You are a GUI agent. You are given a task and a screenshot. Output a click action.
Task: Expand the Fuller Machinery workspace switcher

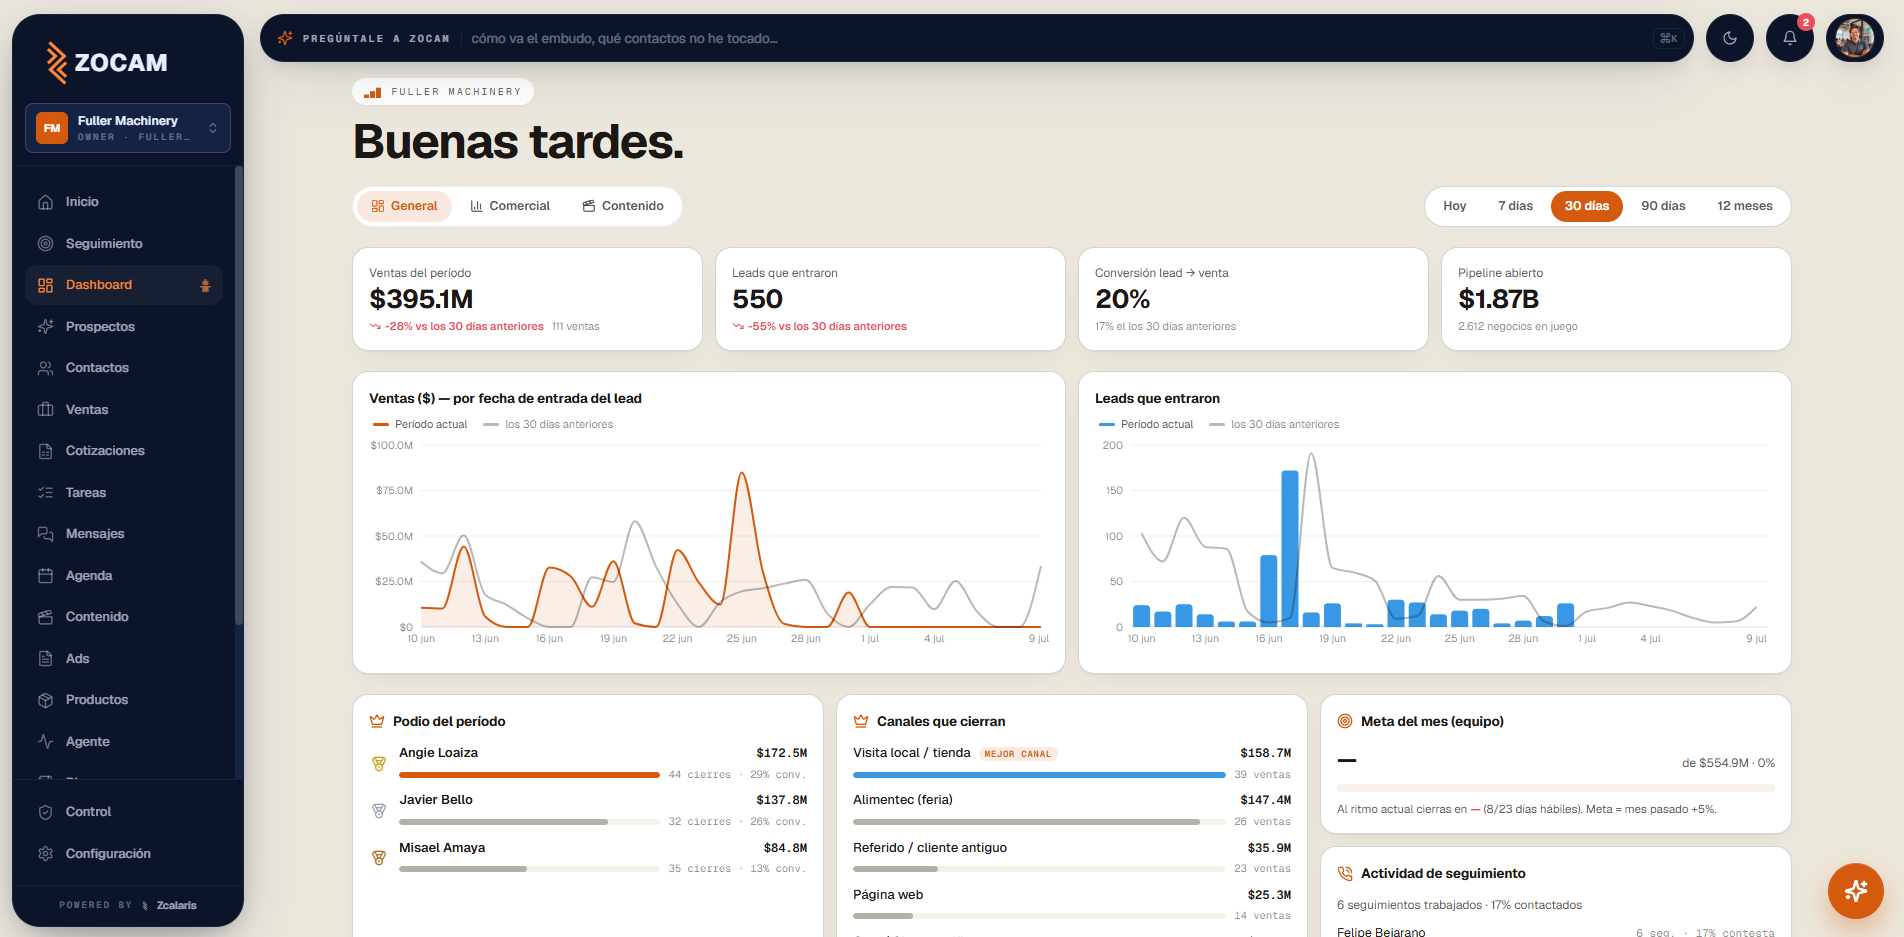click(x=128, y=128)
